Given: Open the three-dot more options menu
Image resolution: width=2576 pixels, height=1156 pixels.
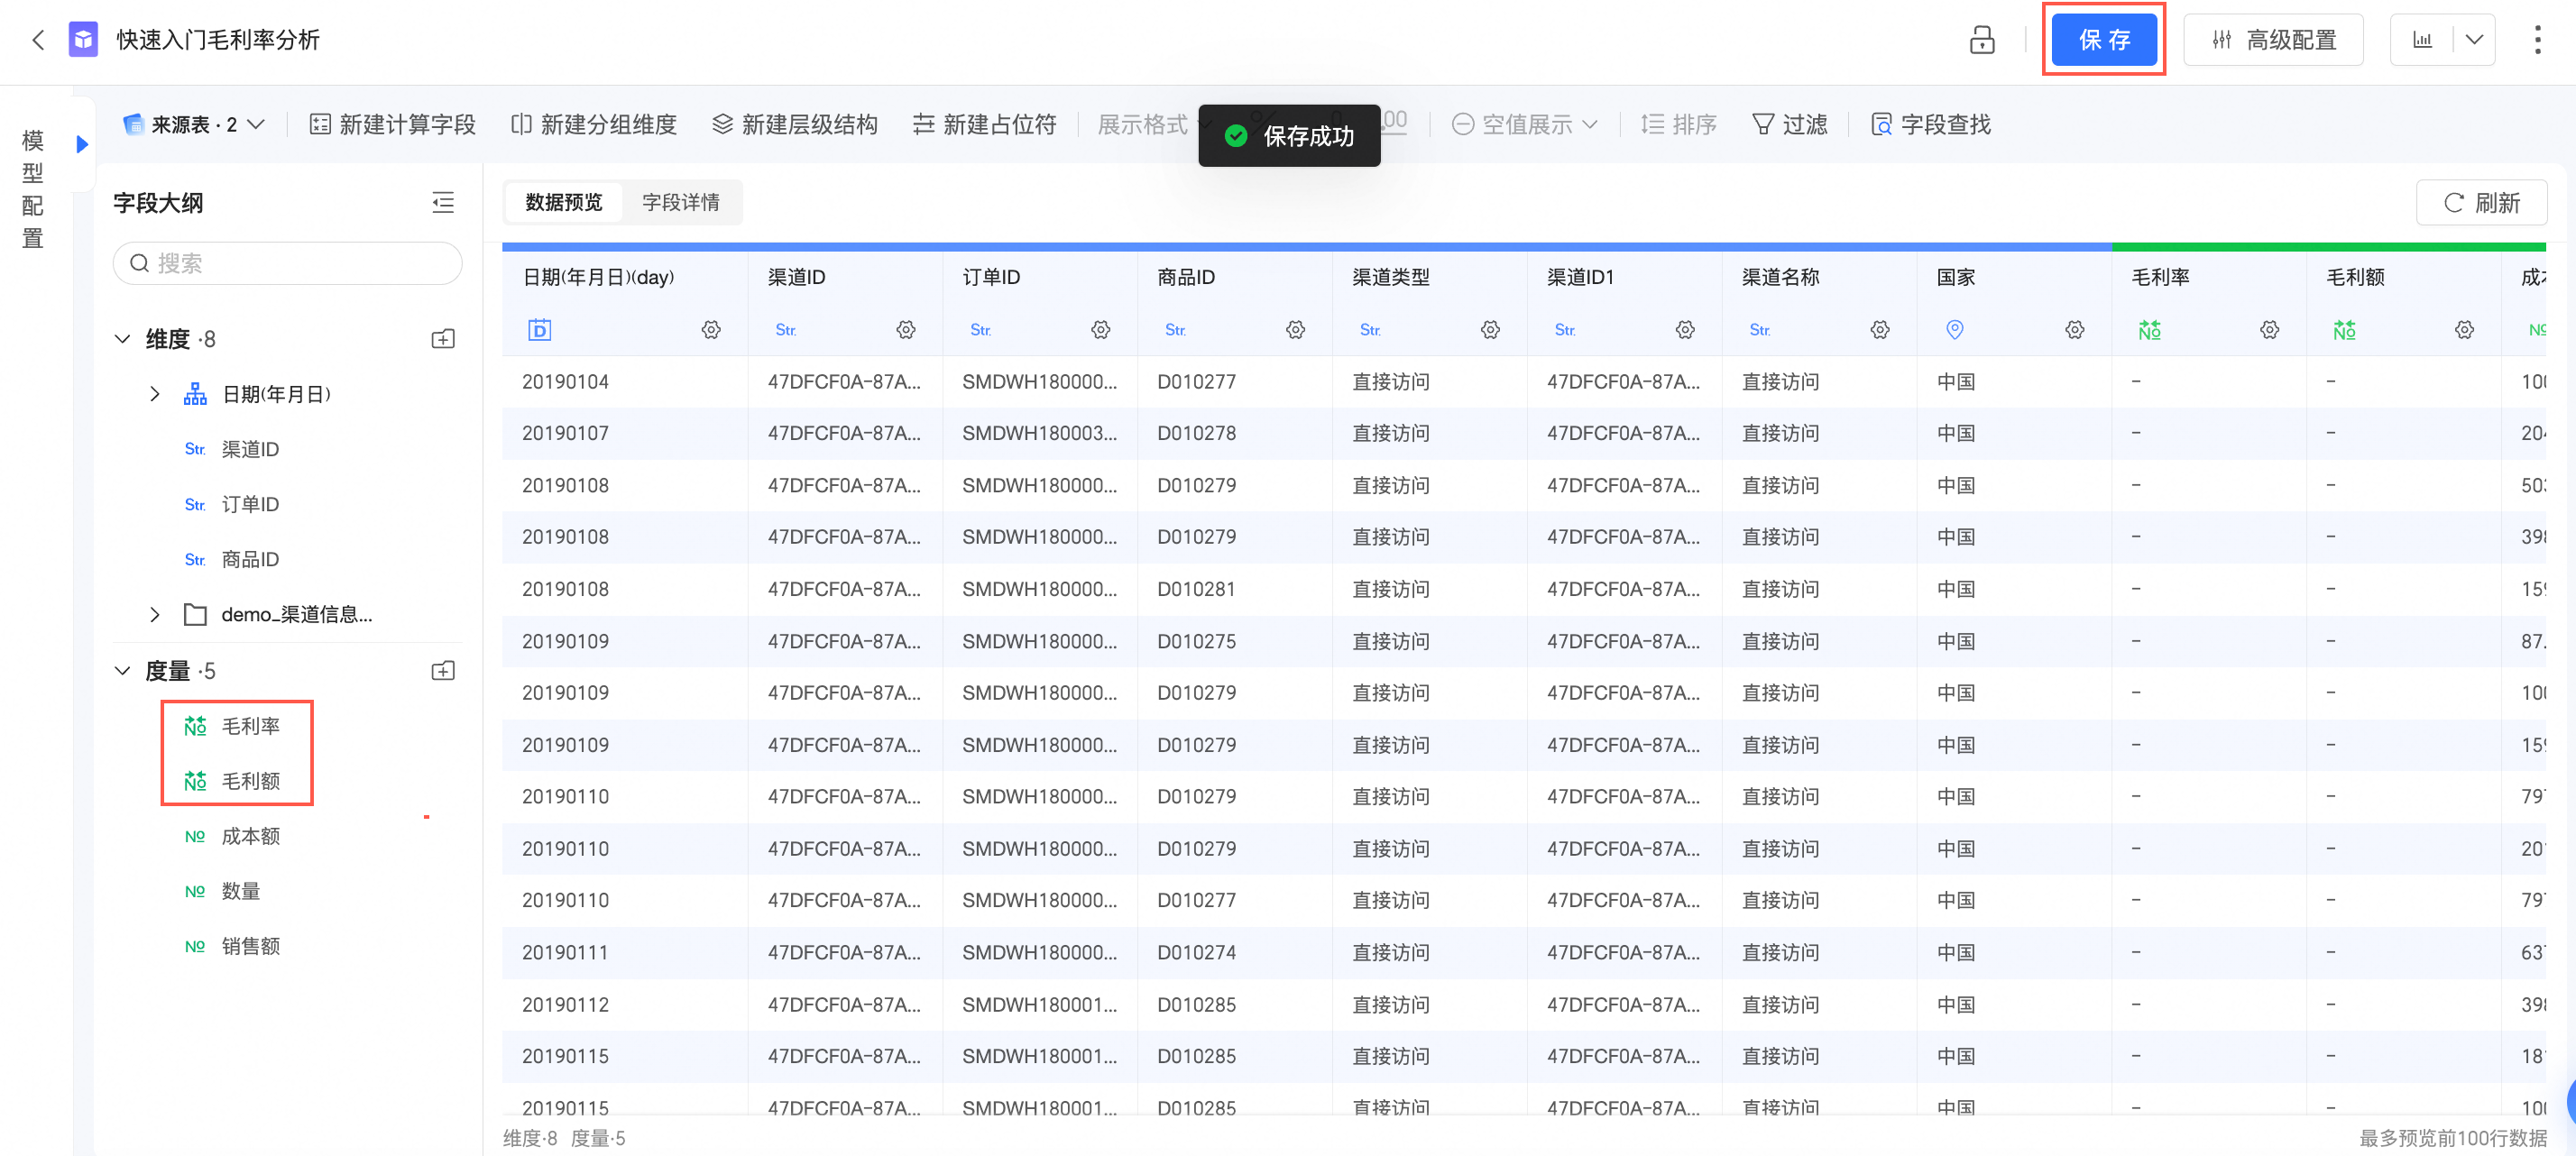Looking at the screenshot, I should 2537,40.
